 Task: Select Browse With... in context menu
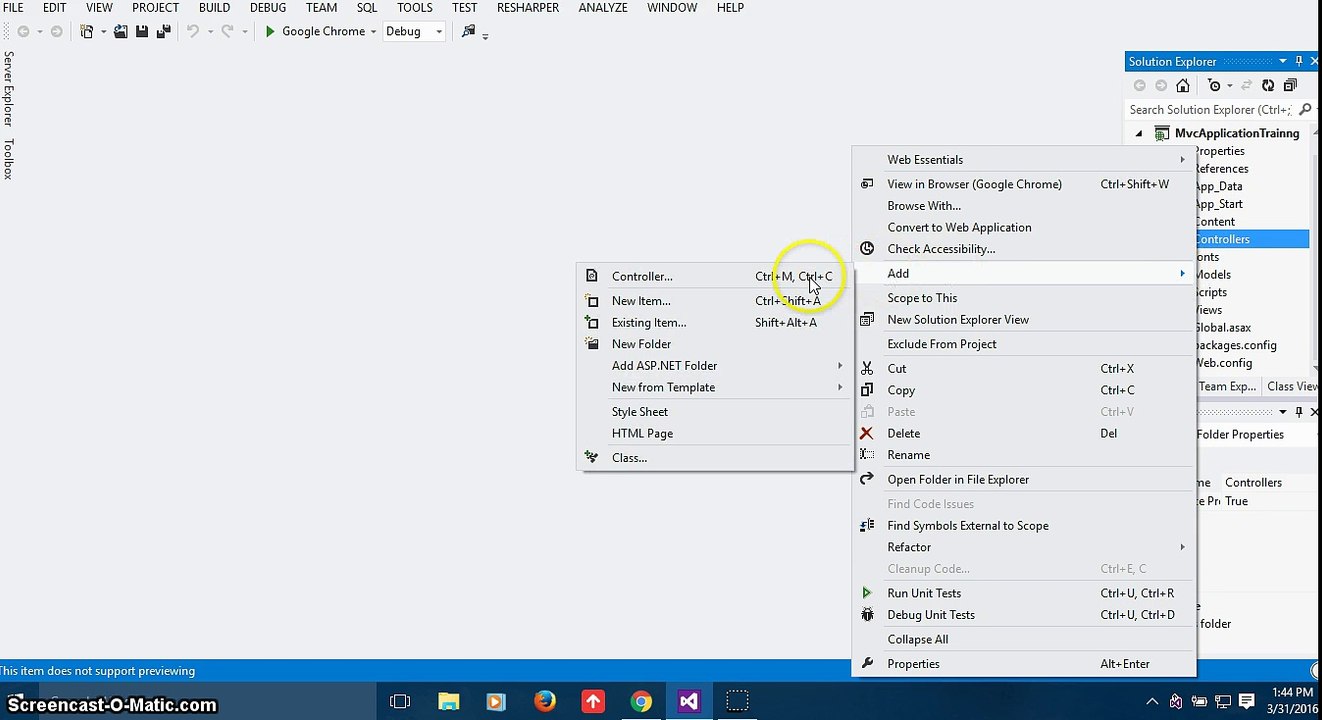[x=1024, y=206]
